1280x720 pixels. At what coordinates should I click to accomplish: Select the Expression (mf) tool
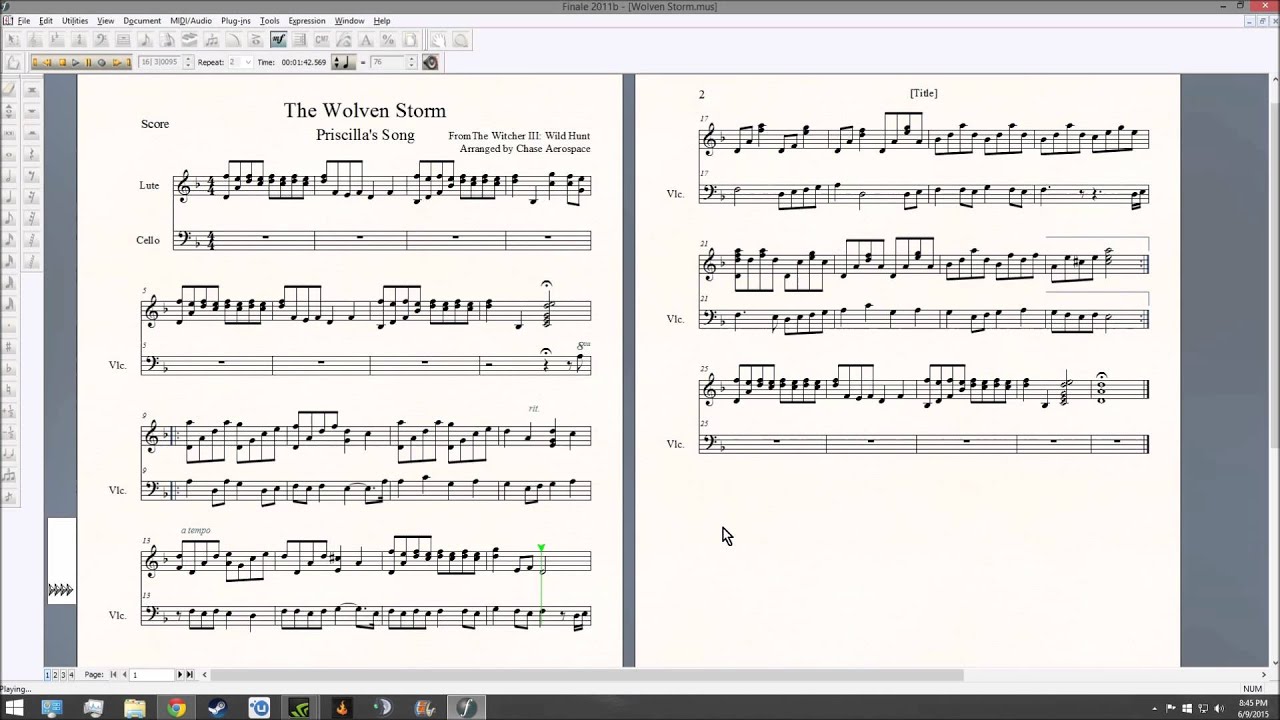coord(278,40)
